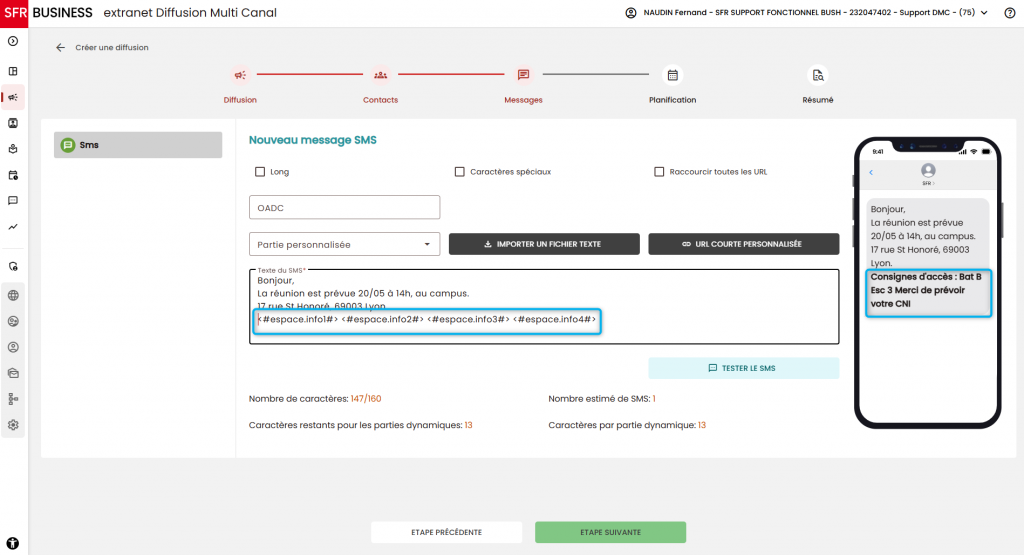Click the Résumé step document icon
1024x555 pixels.
pyautogui.click(x=818, y=75)
